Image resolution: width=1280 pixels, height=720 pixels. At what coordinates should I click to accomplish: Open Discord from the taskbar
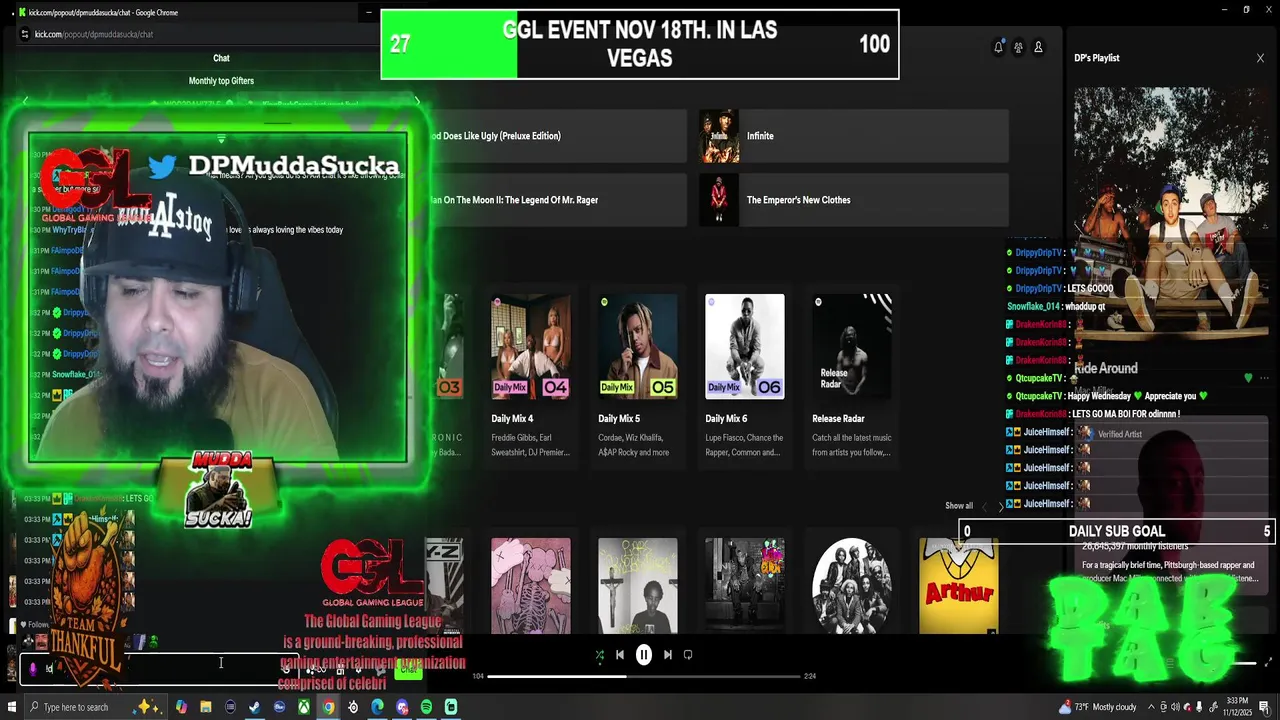pos(402,707)
